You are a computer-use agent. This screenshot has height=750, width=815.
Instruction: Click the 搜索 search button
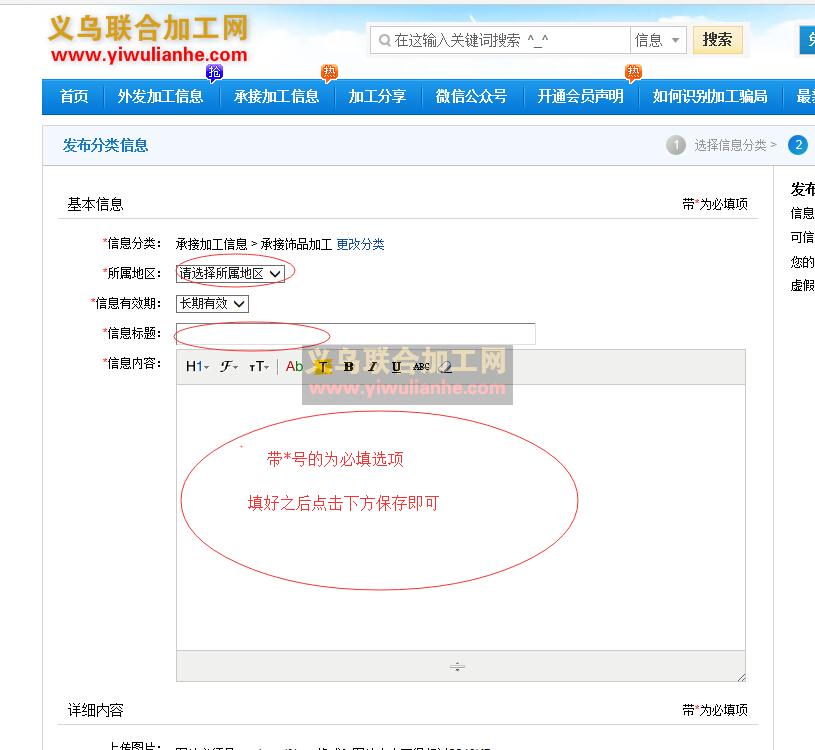click(x=717, y=40)
